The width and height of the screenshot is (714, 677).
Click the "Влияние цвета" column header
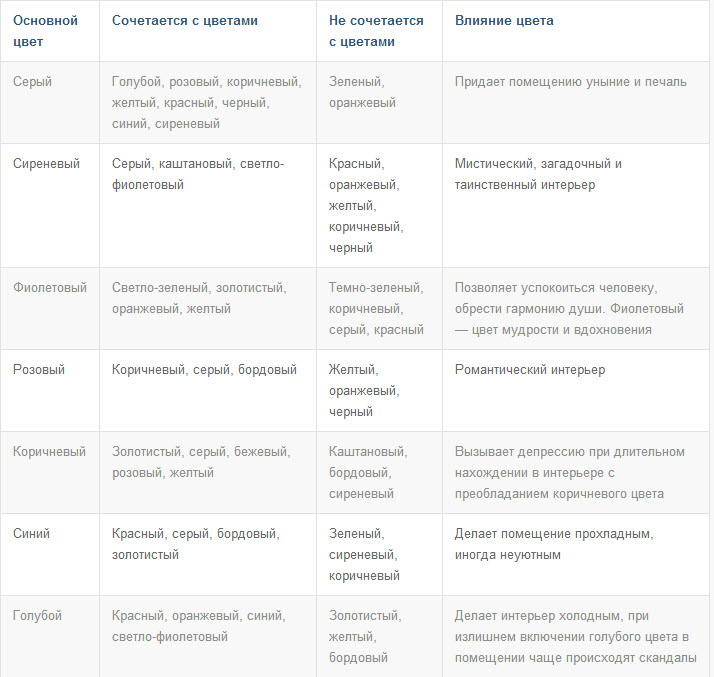pos(504,21)
